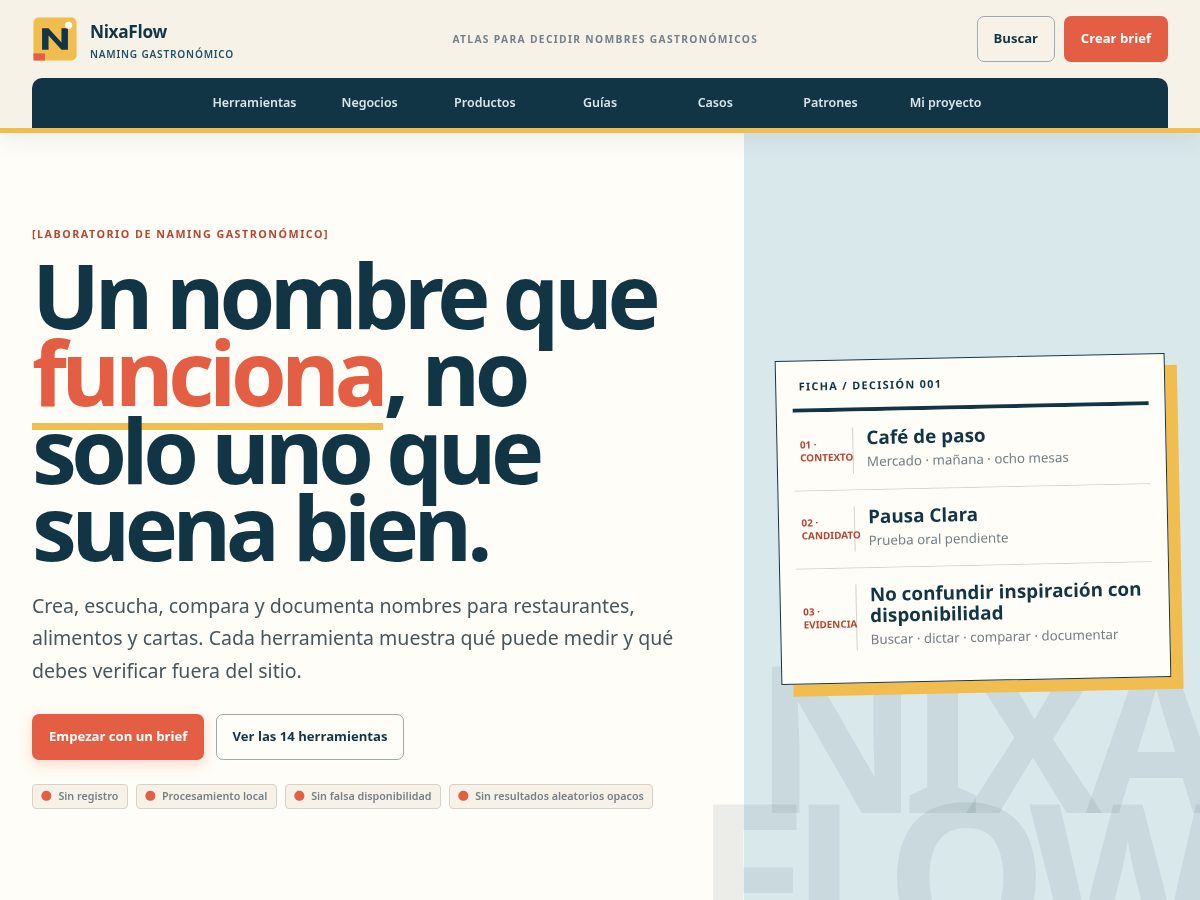Screen dimensions: 1200x900
Task: Click Atlas para decidir nombres gastronómicos text
Action: coord(605,39)
